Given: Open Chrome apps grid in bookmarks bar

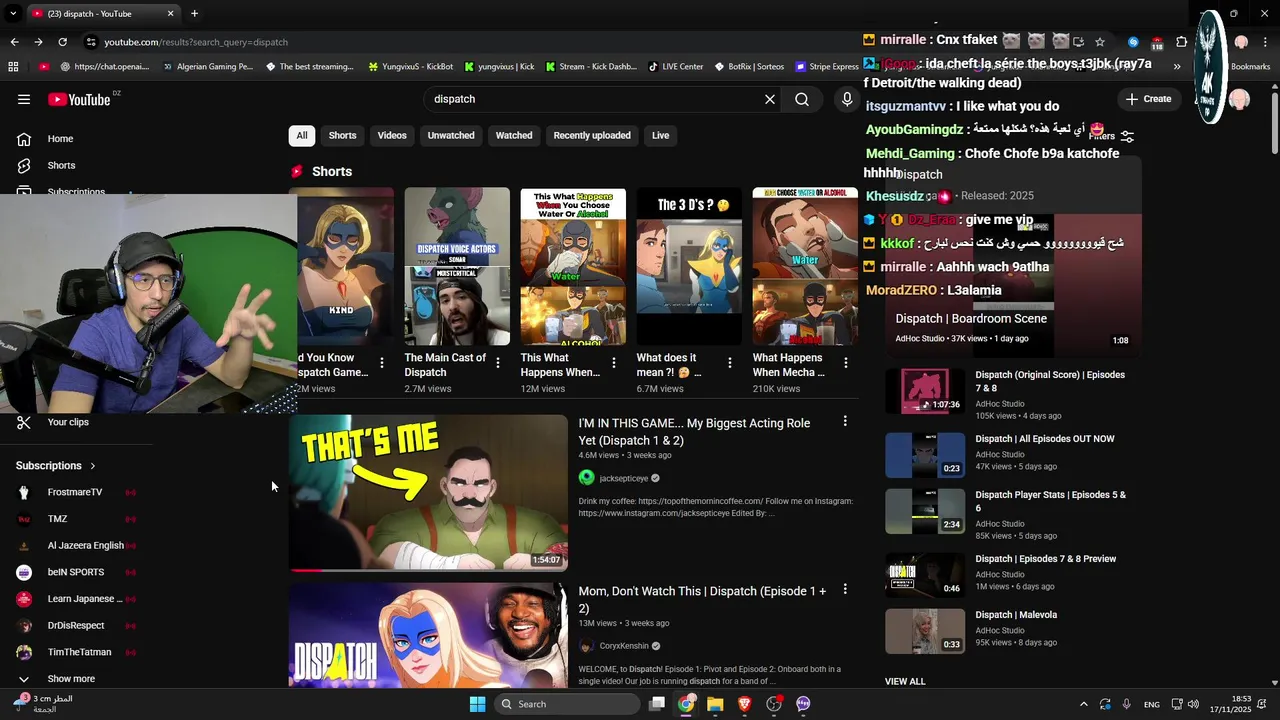Looking at the screenshot, I should click(13, 67).
